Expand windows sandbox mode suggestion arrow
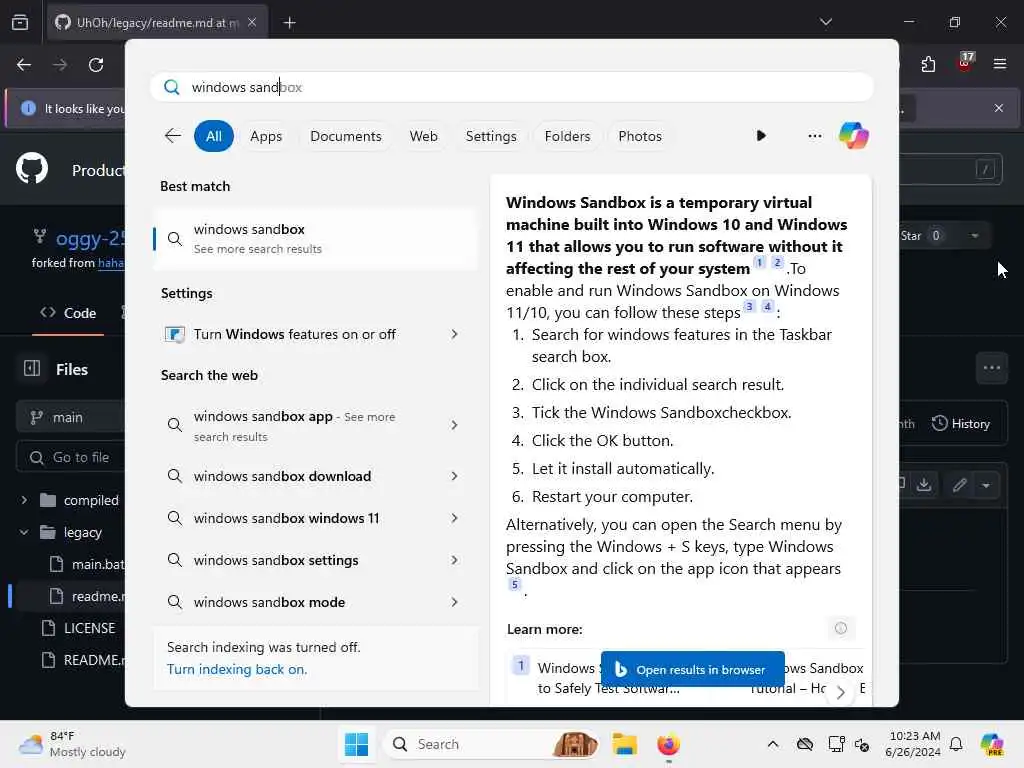 pos(455,602)
